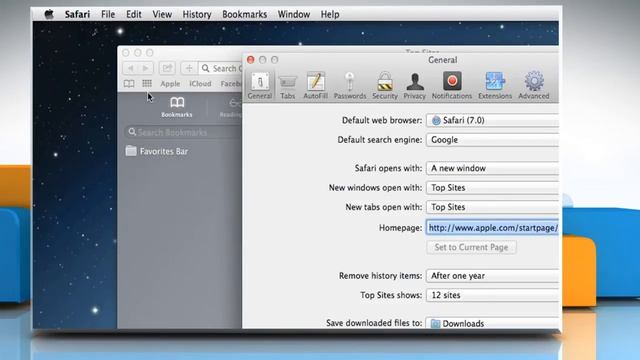Open the Safari menu

tap(77, 15)
